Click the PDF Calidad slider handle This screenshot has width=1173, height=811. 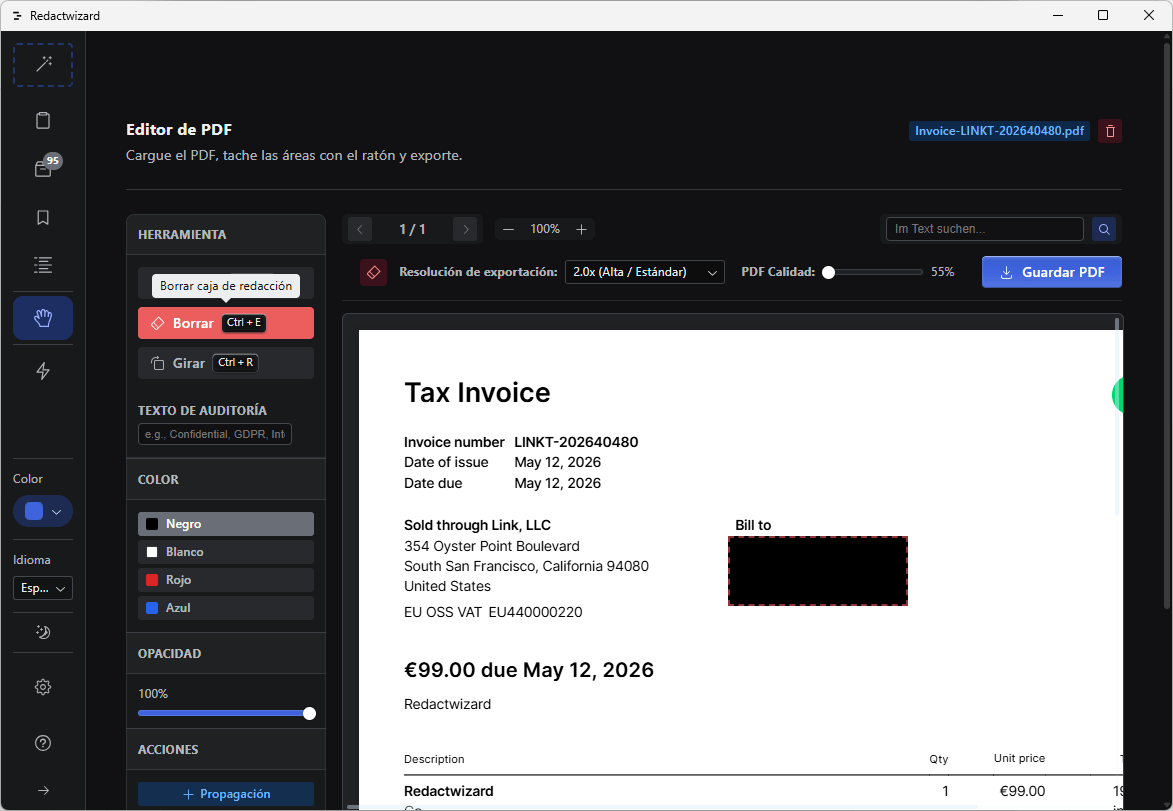[x=828, y=272]
